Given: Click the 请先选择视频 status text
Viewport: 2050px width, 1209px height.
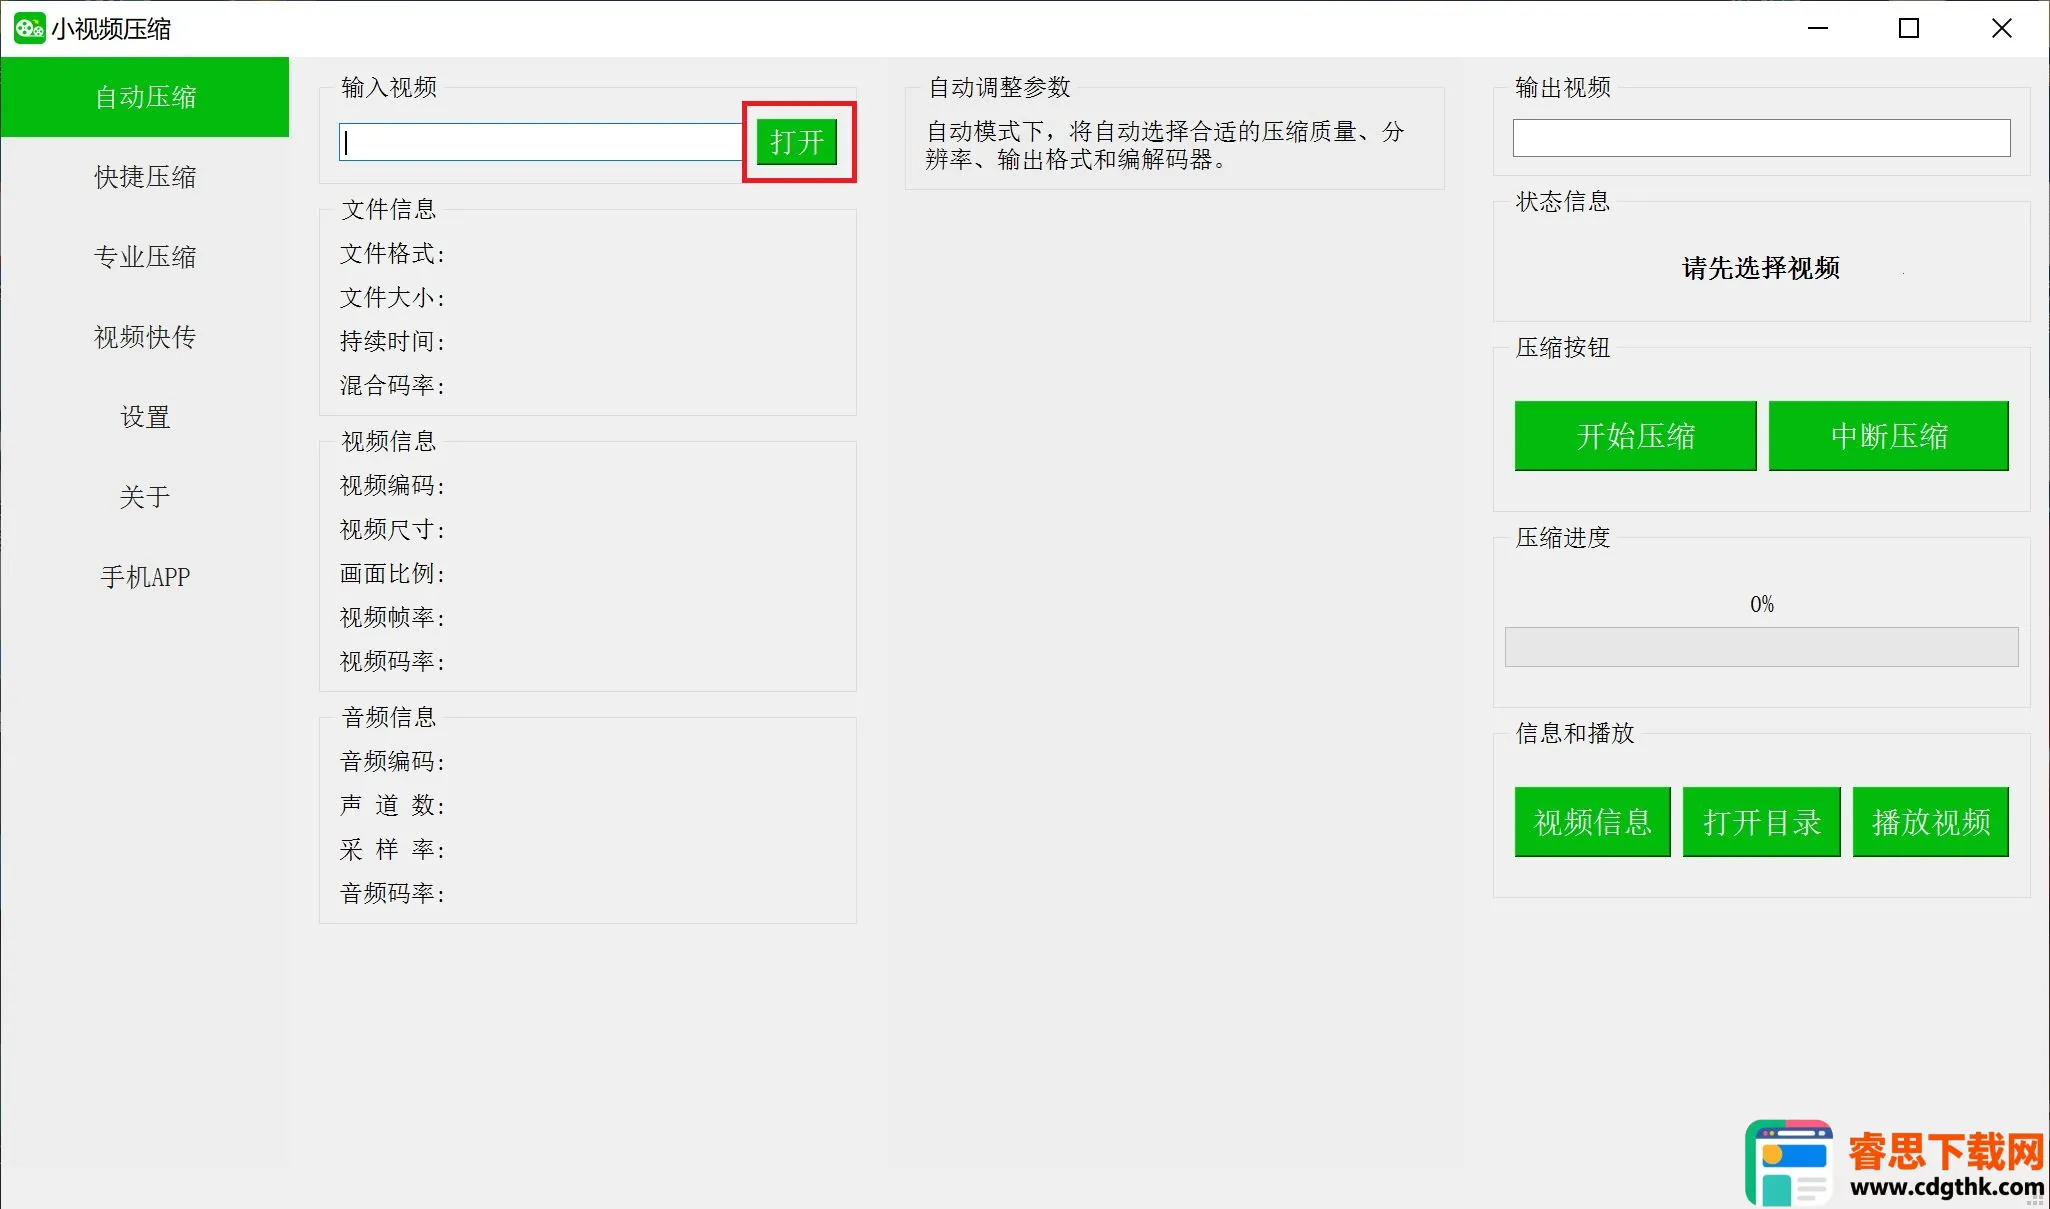Looking at the screenshot, I should (x=1760, y=268).
